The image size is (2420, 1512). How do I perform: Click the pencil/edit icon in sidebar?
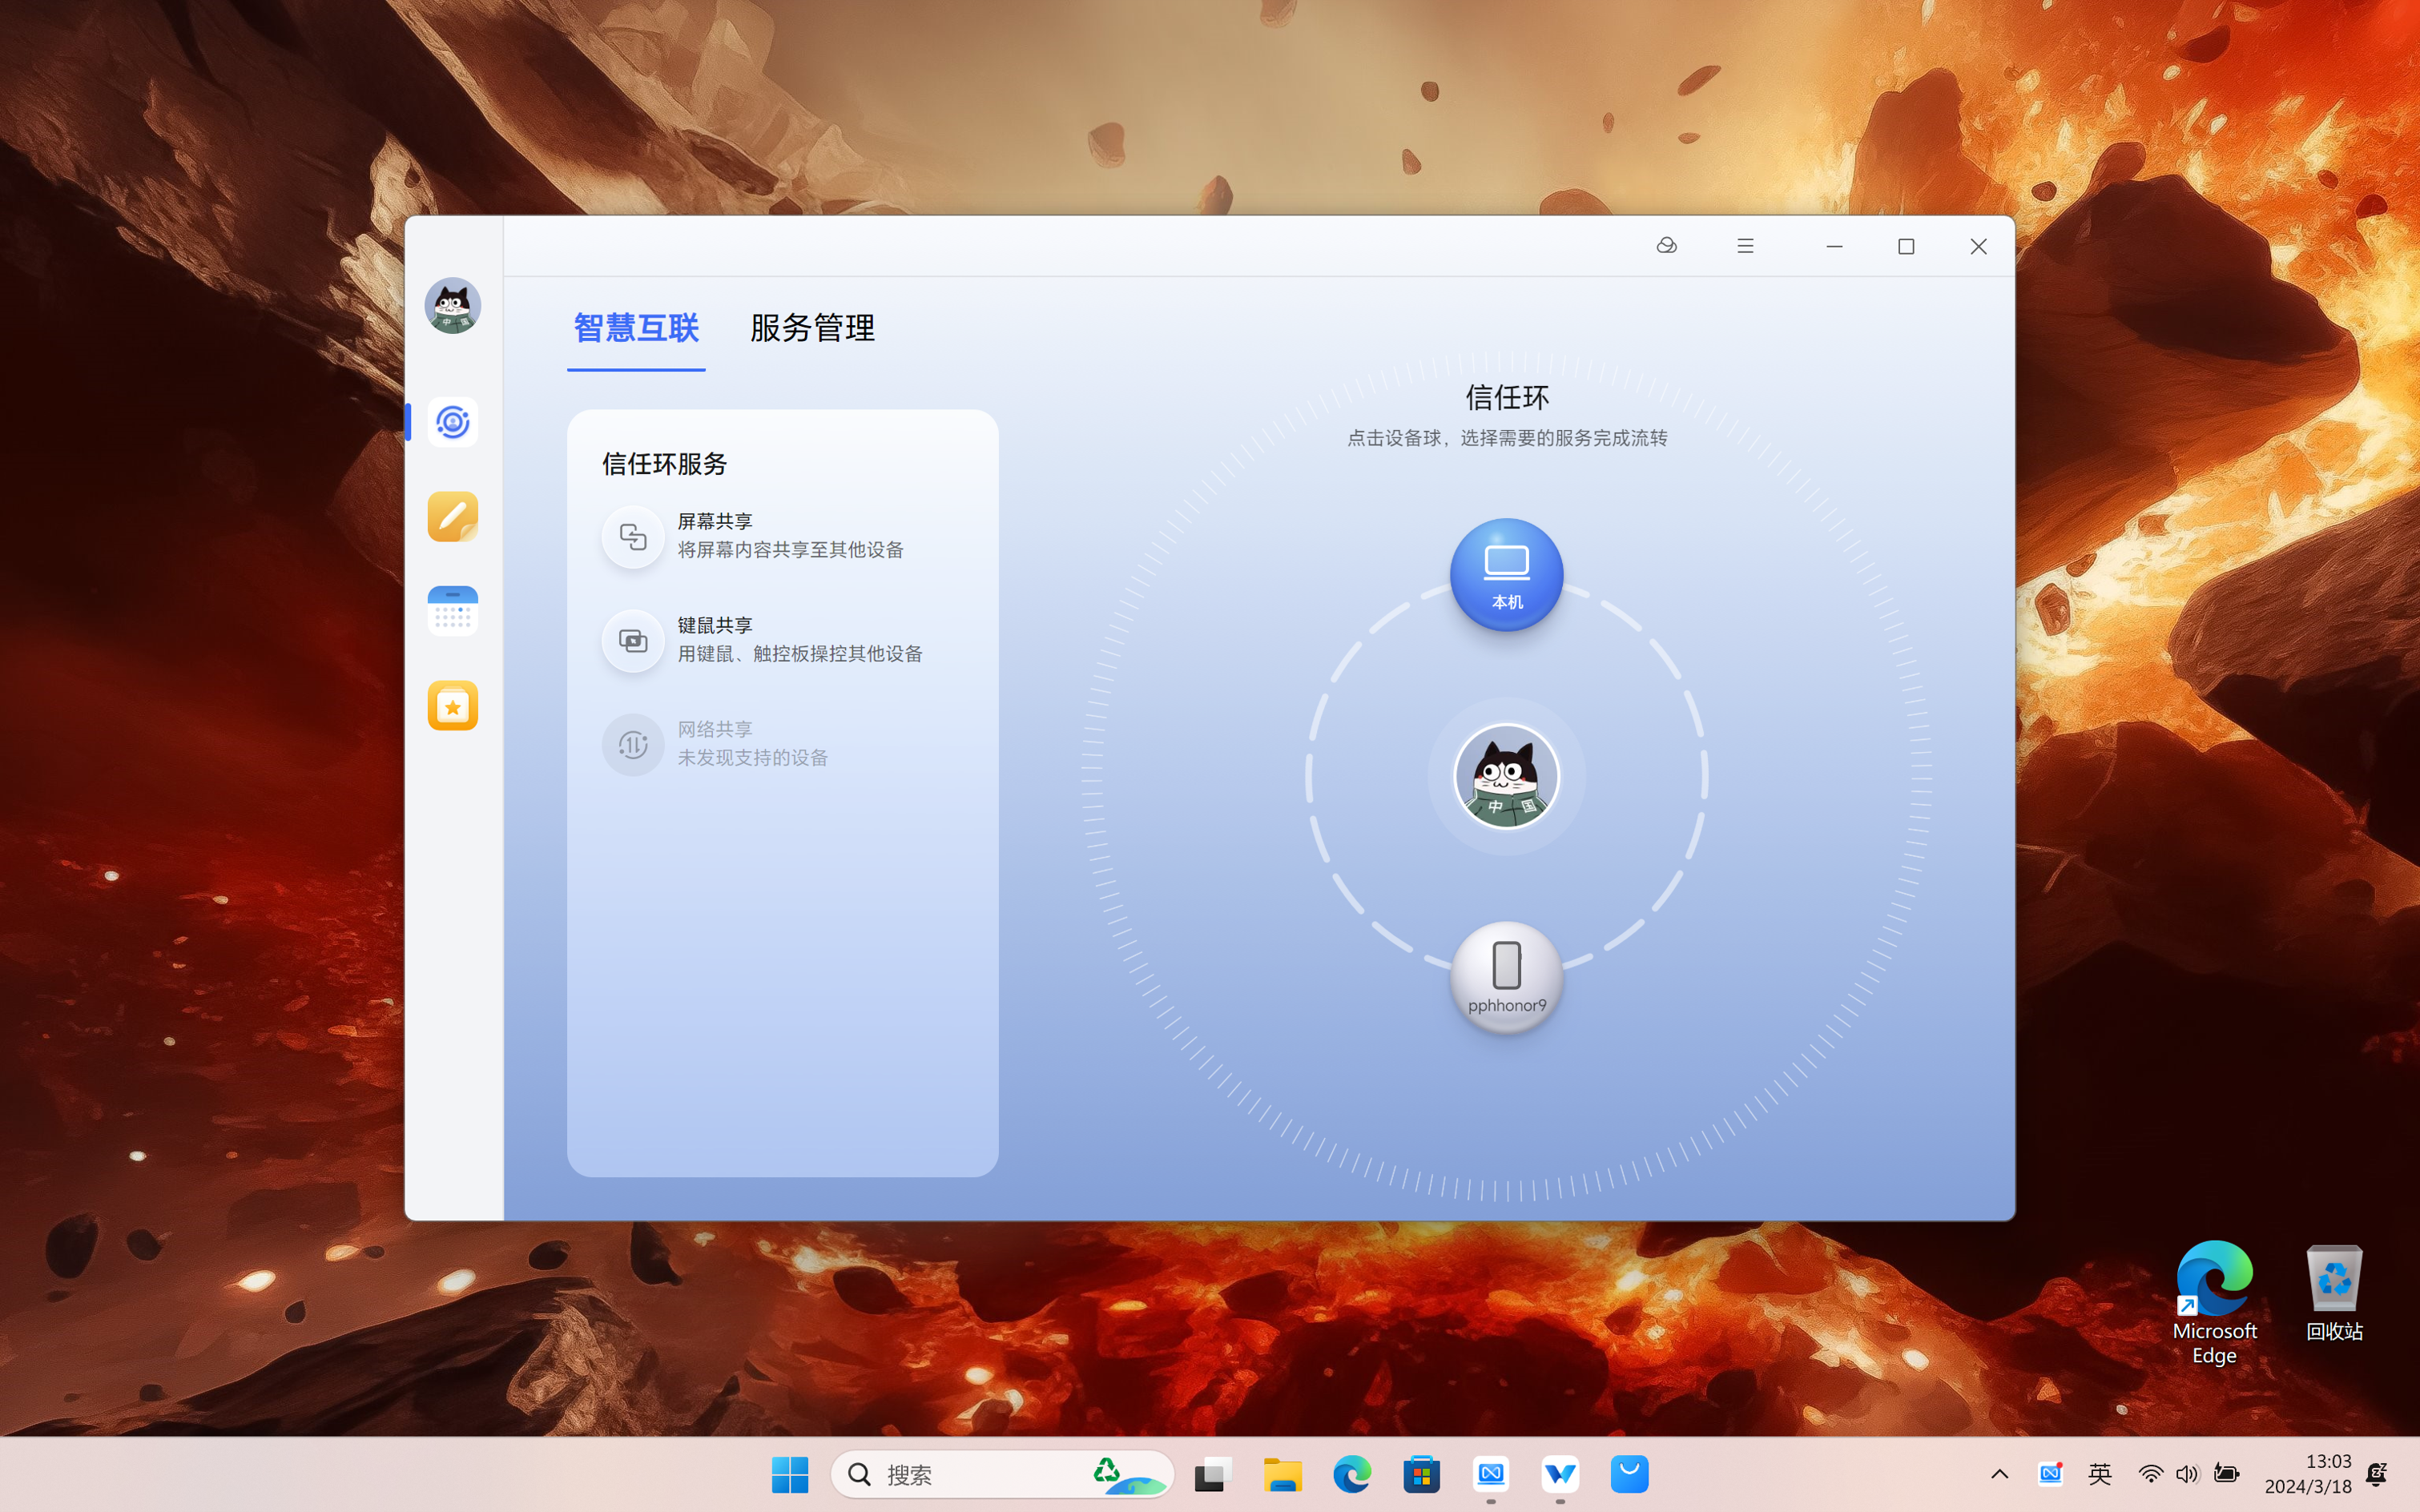tap(451, 516)
